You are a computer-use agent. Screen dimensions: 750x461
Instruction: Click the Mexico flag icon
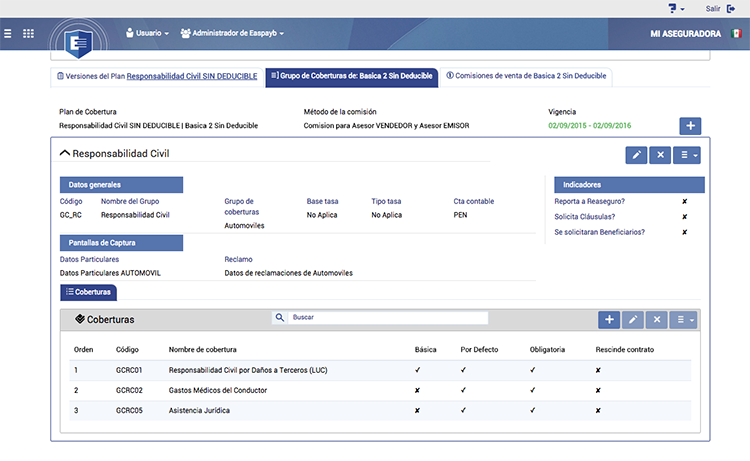point(736,33)
